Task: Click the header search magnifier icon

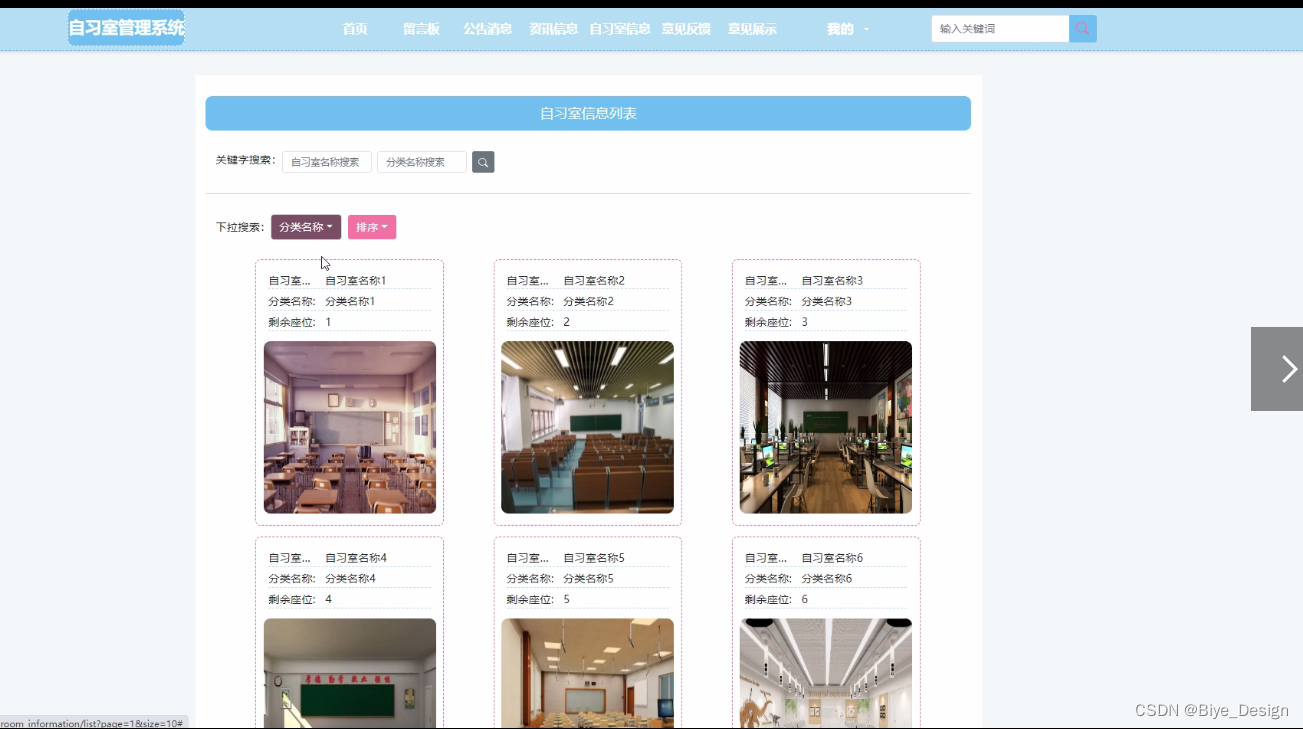Action: click(1083, 29)
